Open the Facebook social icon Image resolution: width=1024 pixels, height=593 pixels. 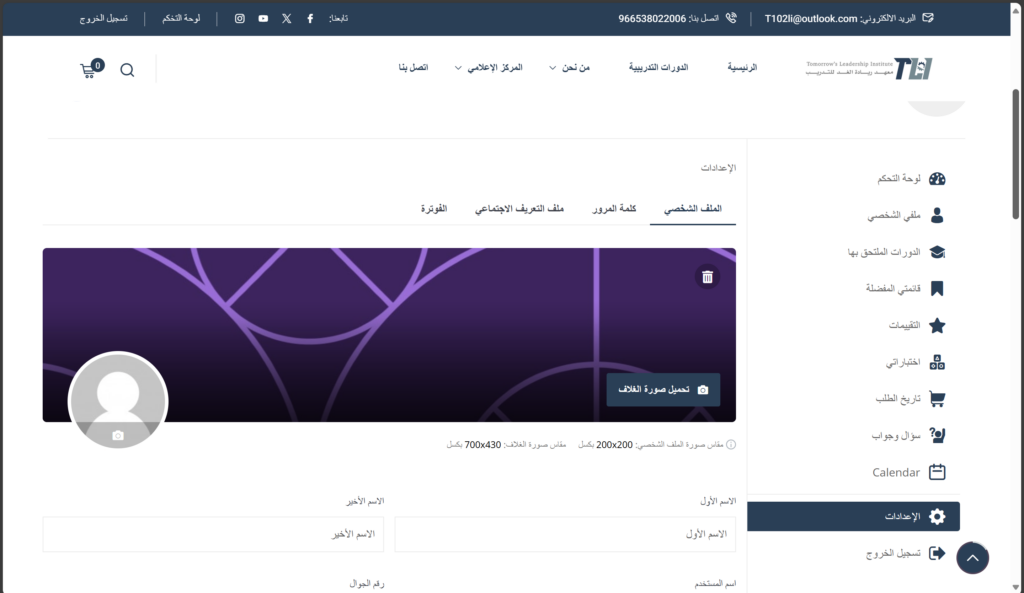310,18
